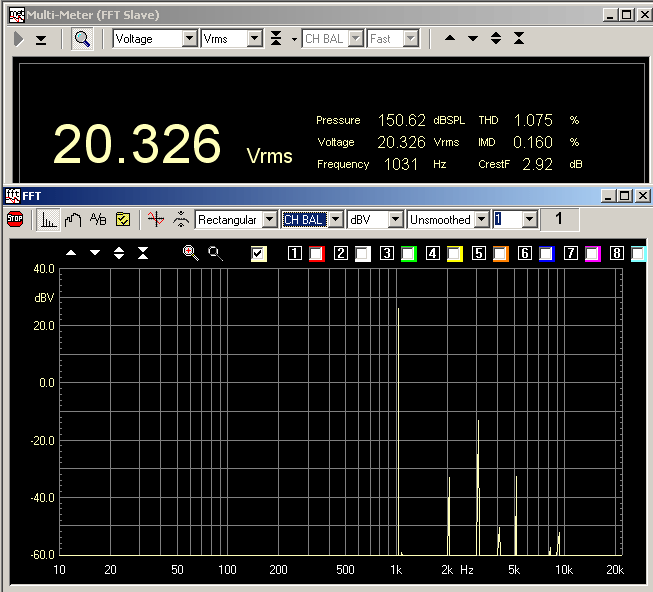
Task: Click the red crosshair cursor icon in FFT toolbar
Action: pos(155,219)
